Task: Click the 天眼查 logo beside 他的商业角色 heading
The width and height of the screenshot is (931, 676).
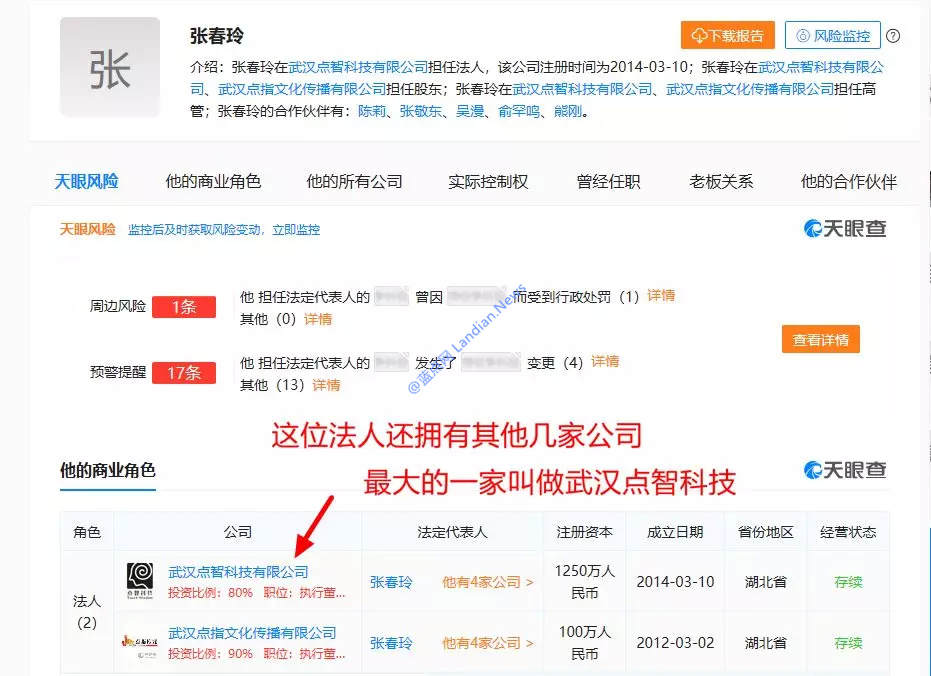Action: [845, 470]
